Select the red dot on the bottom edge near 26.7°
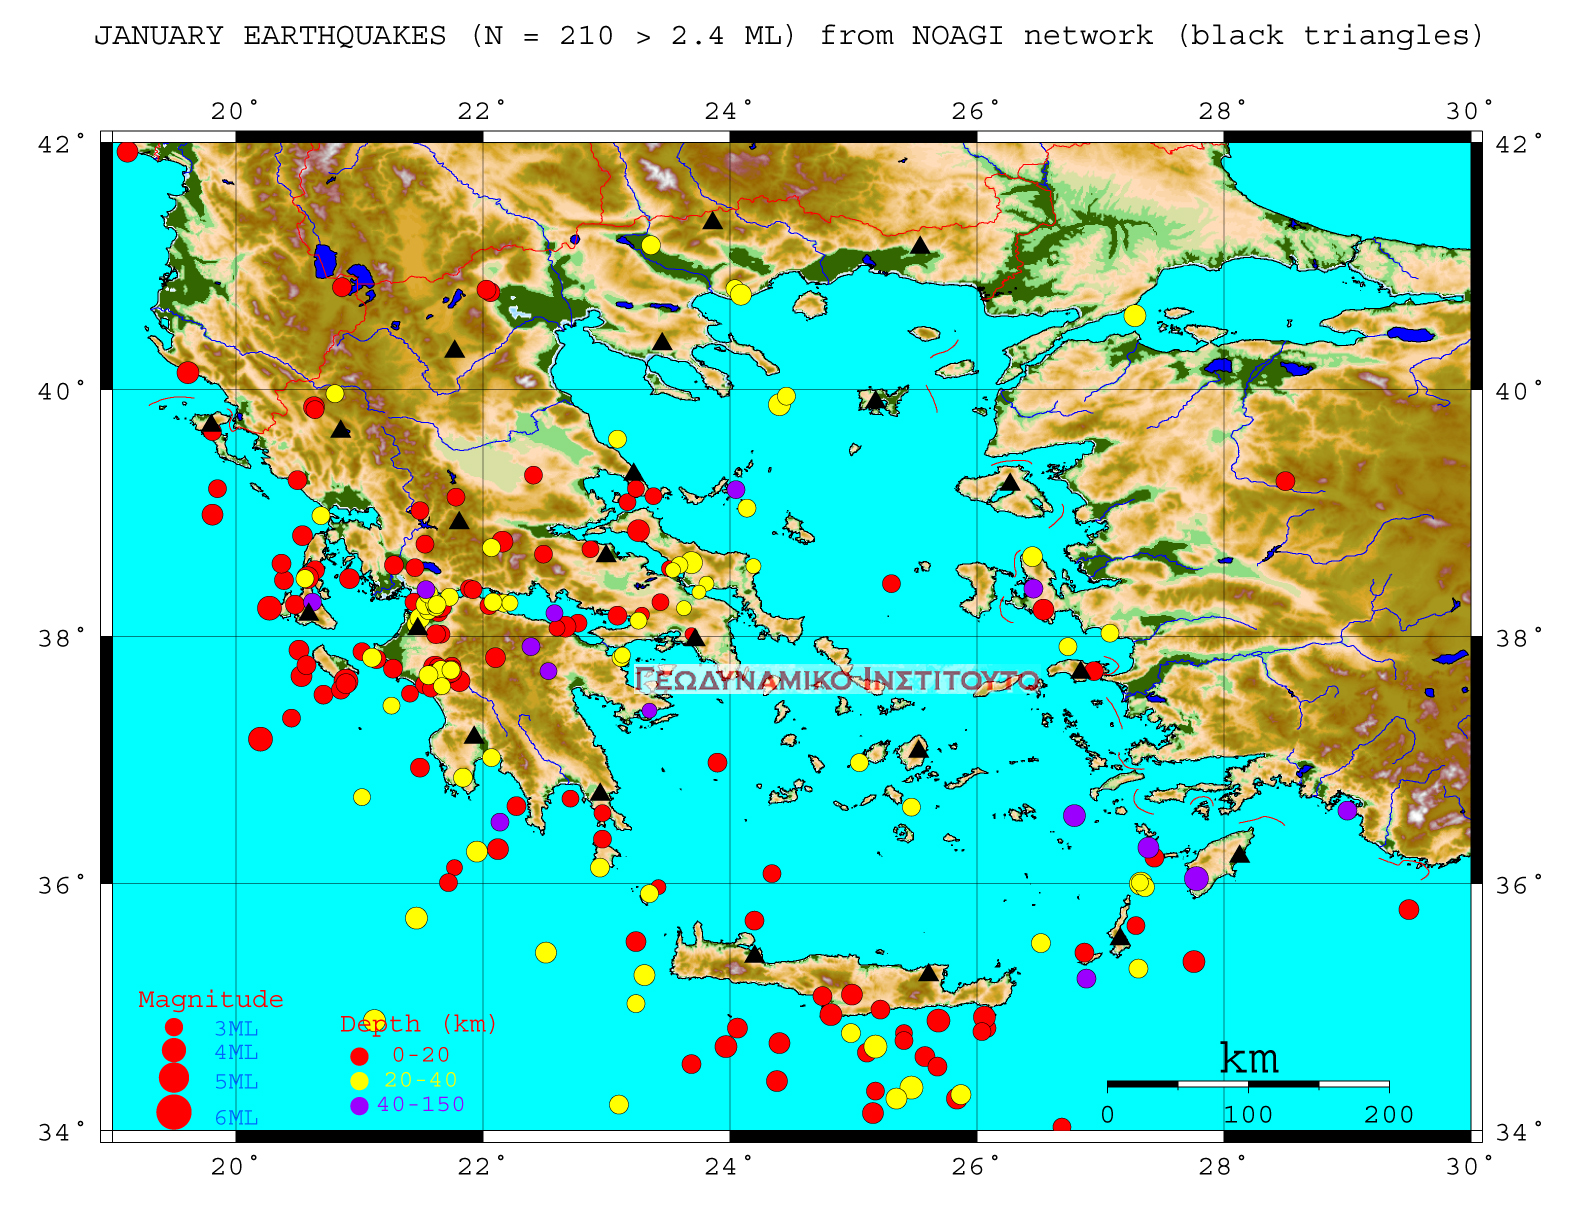Screen dimensions: 1593x1212 (x=1061, y=1127)
